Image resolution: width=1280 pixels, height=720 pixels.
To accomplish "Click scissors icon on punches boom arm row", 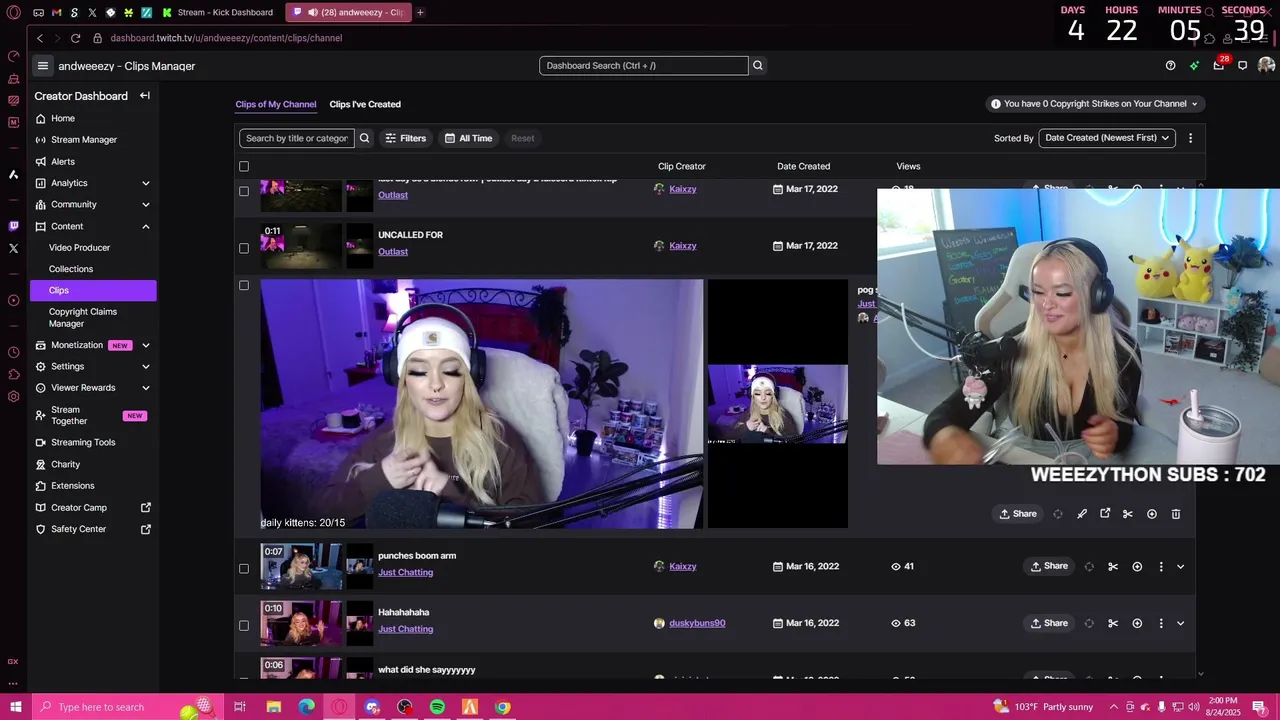I will coord(1113,567).
